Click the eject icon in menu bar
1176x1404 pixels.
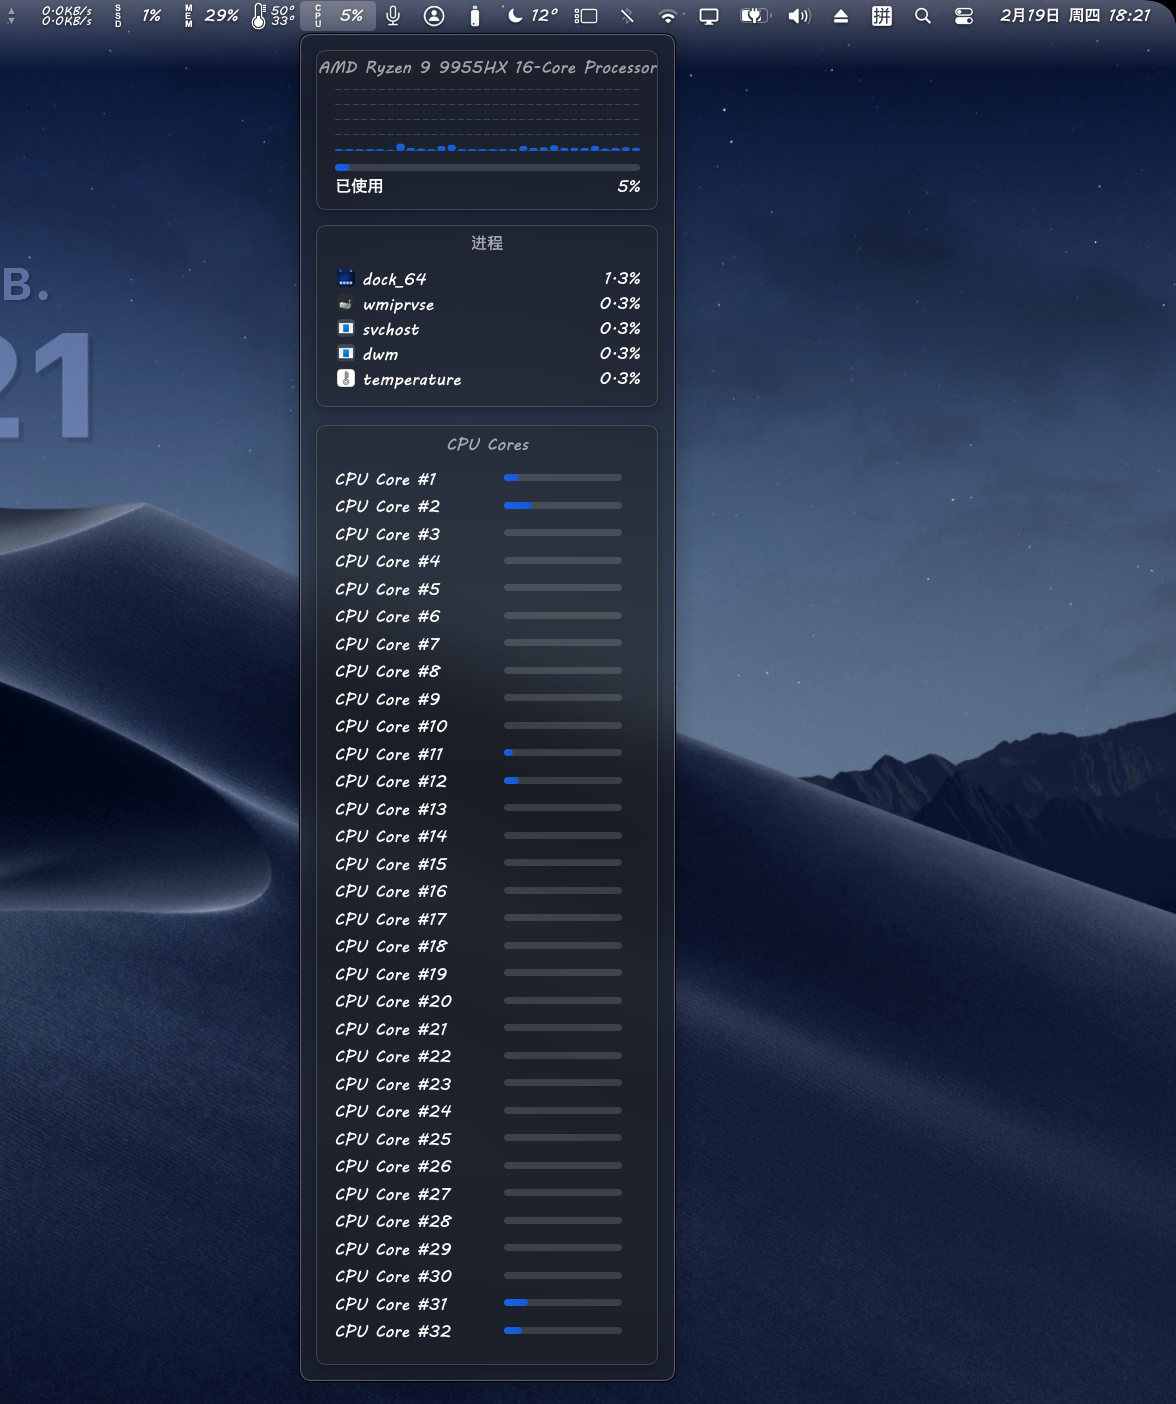[x=841, y=16]
